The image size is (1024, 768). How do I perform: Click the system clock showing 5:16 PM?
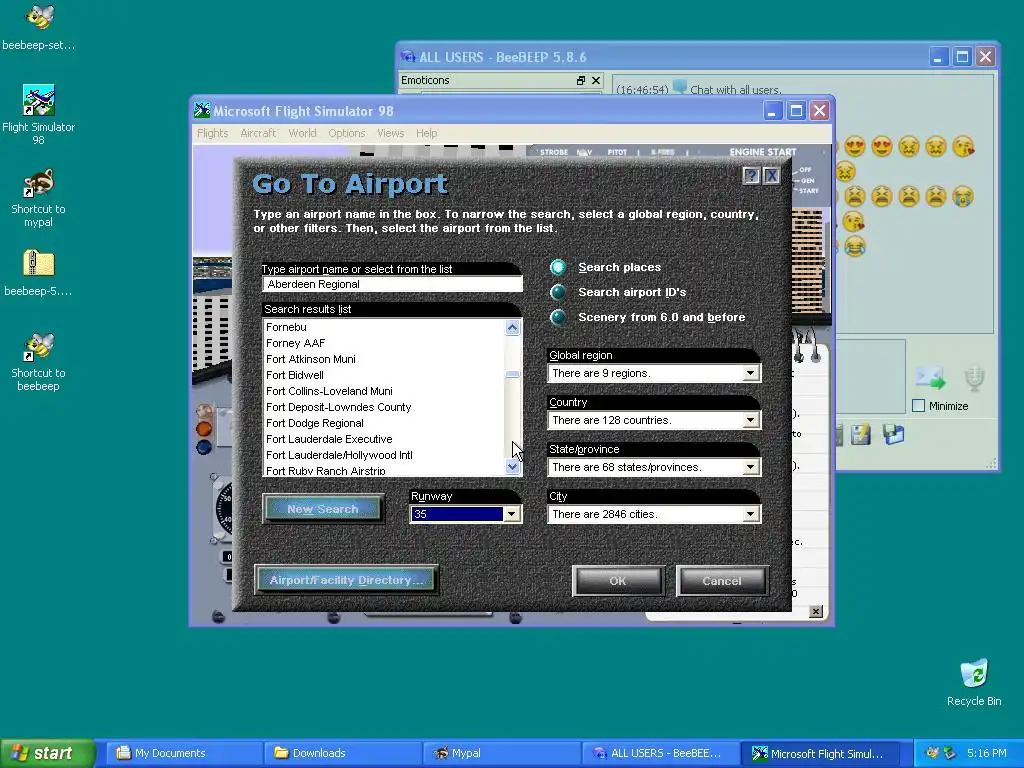click(x=986, y=753)
